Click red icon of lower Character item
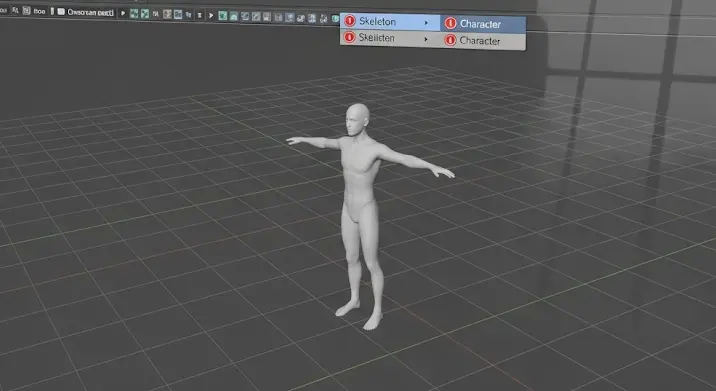The width and height of the screenshot is (716, 391). coord(450,40)
